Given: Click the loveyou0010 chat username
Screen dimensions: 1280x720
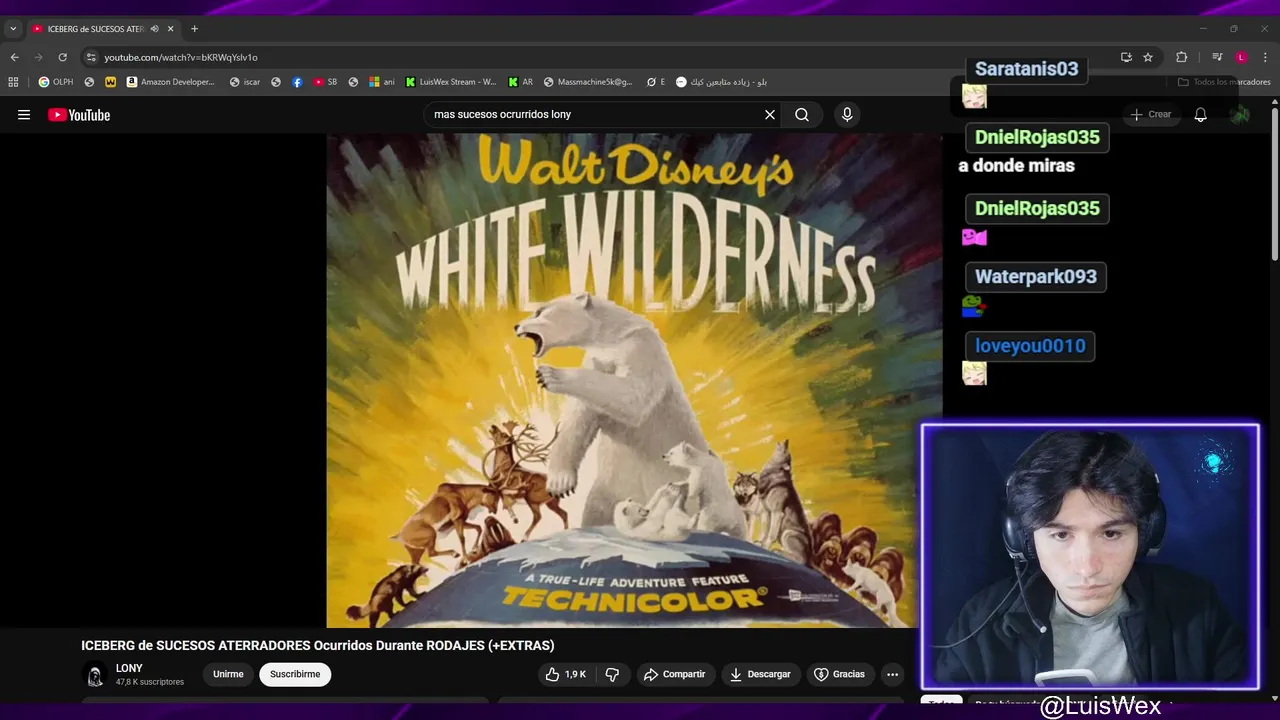Looking at the screenshot, I should (x=1030, y=346).
